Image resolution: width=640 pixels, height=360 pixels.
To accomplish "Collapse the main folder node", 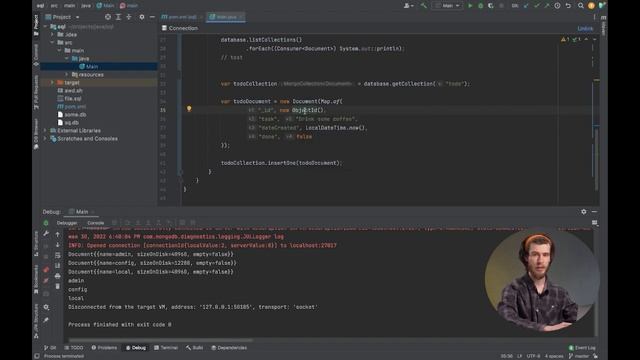I will click(60, 51).
